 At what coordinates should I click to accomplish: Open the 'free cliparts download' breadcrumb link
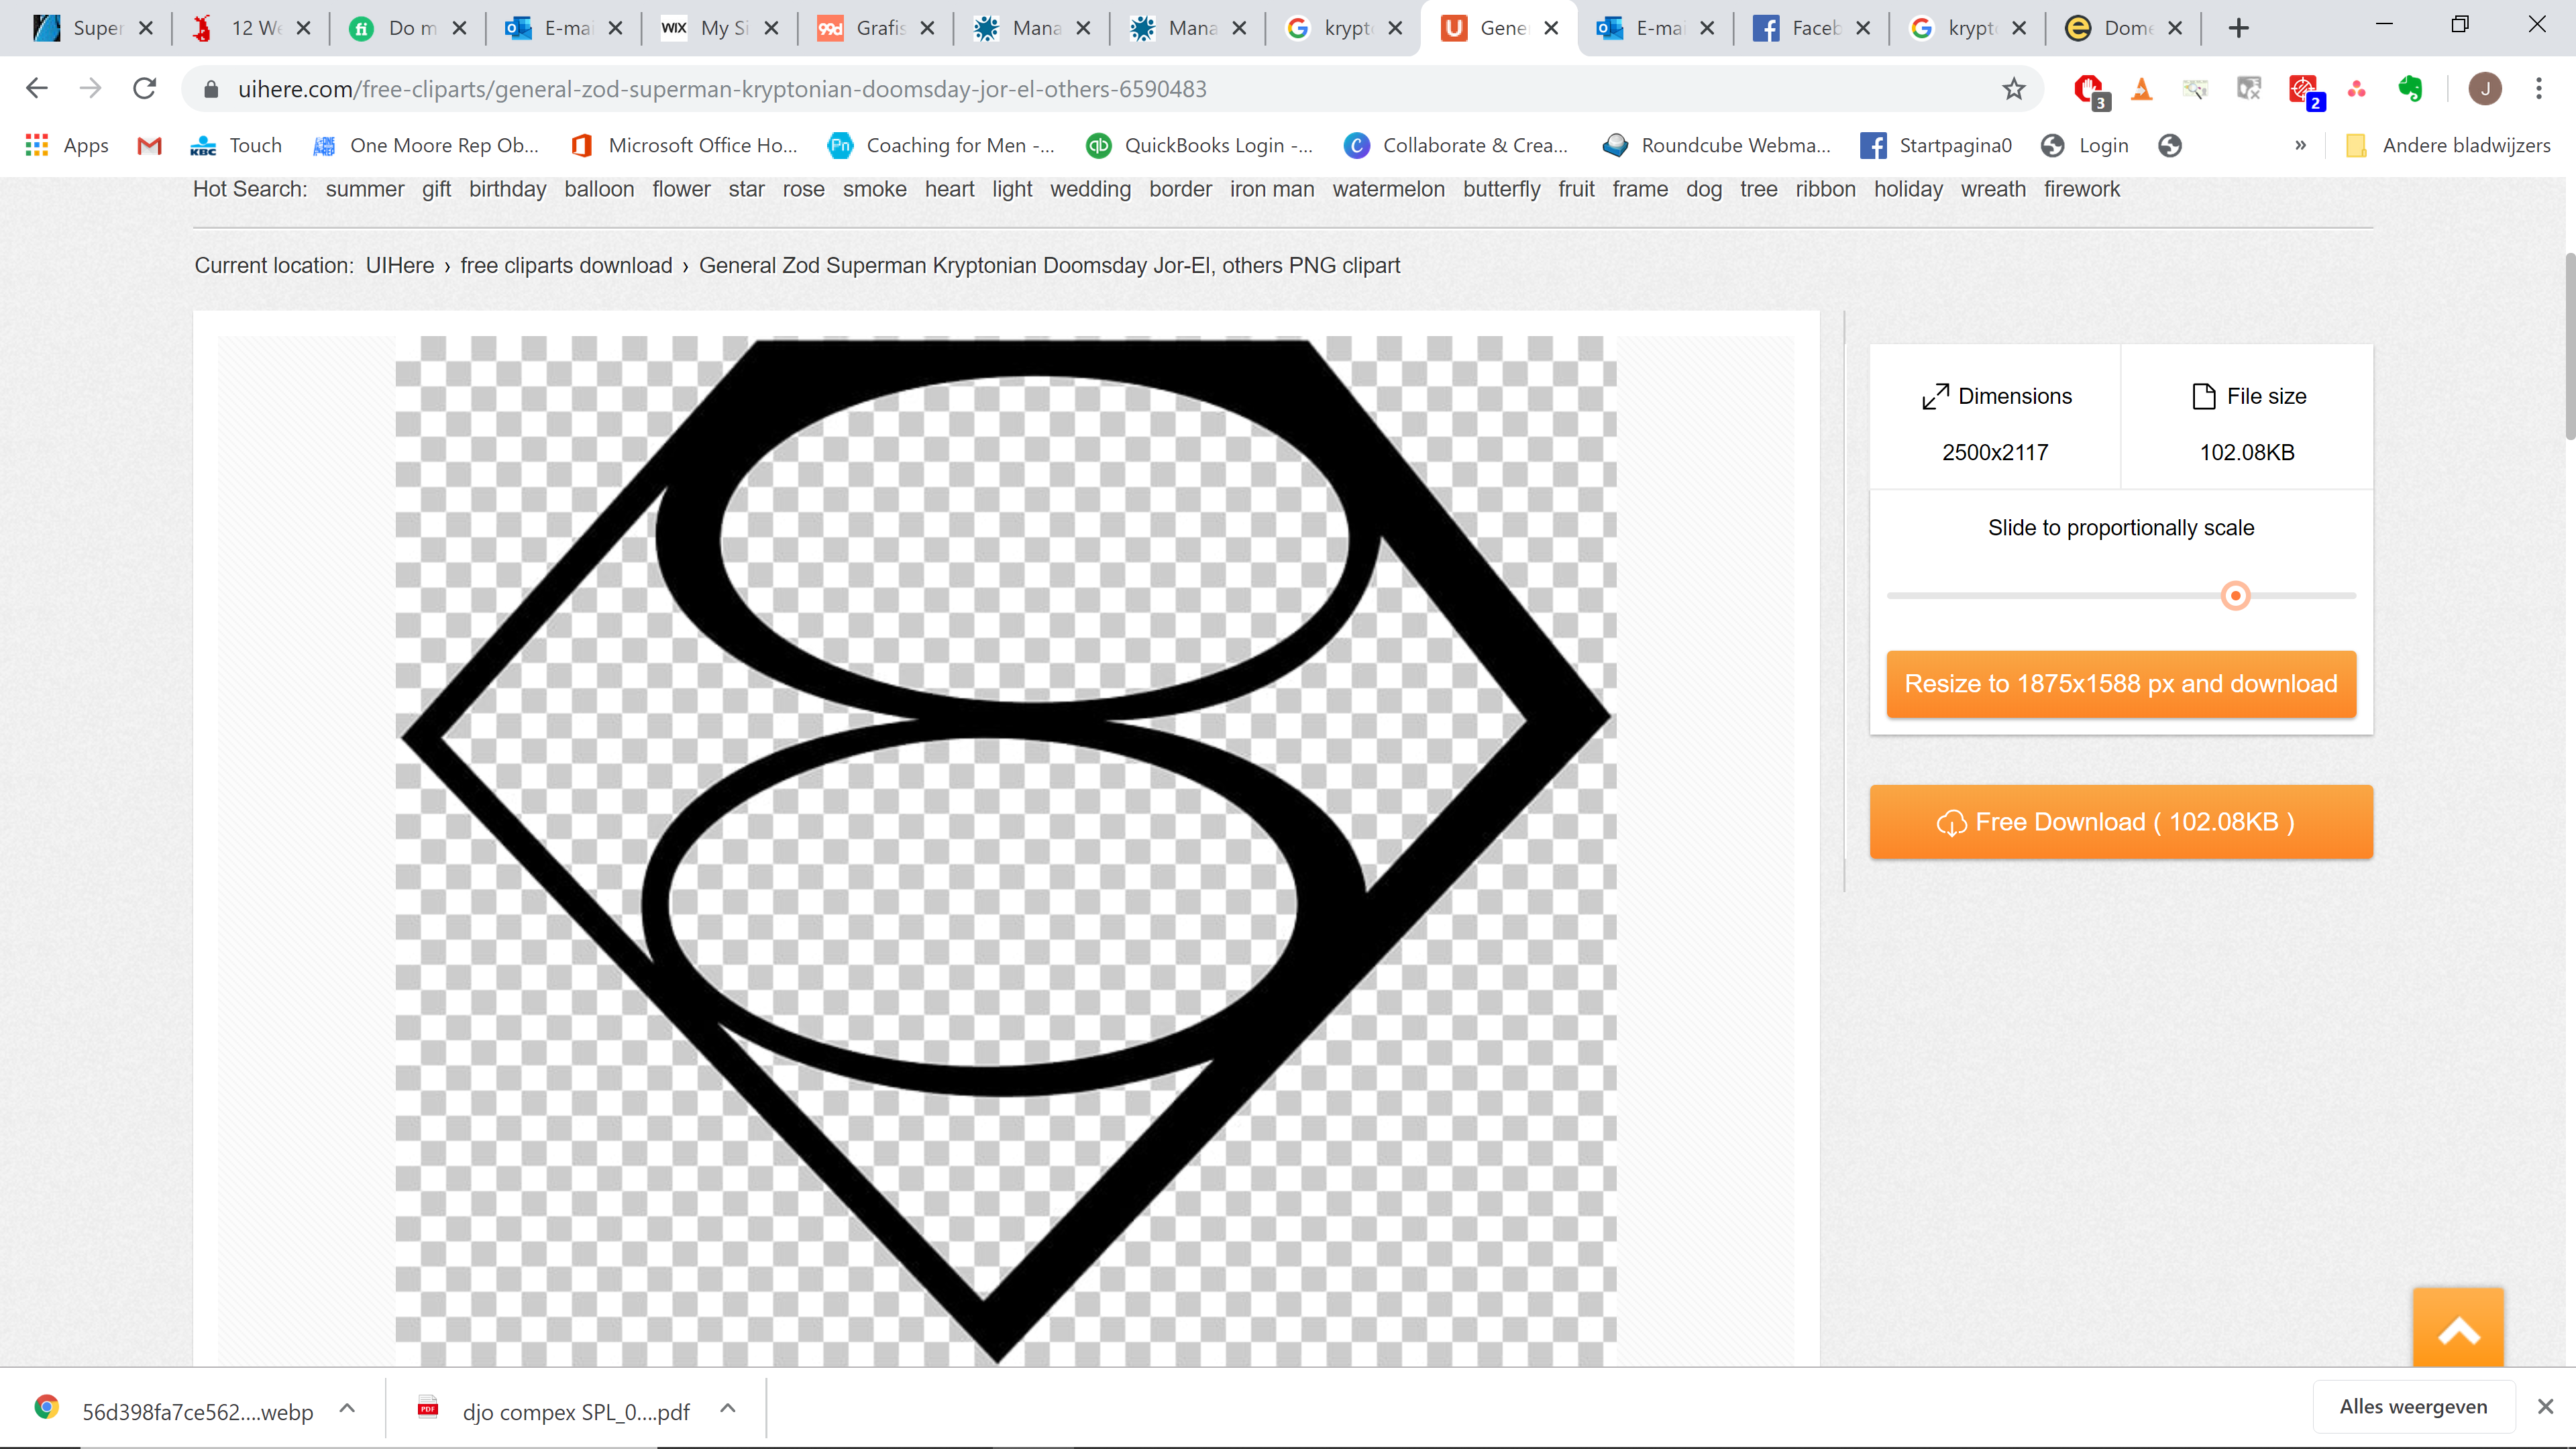pos(566,265)
